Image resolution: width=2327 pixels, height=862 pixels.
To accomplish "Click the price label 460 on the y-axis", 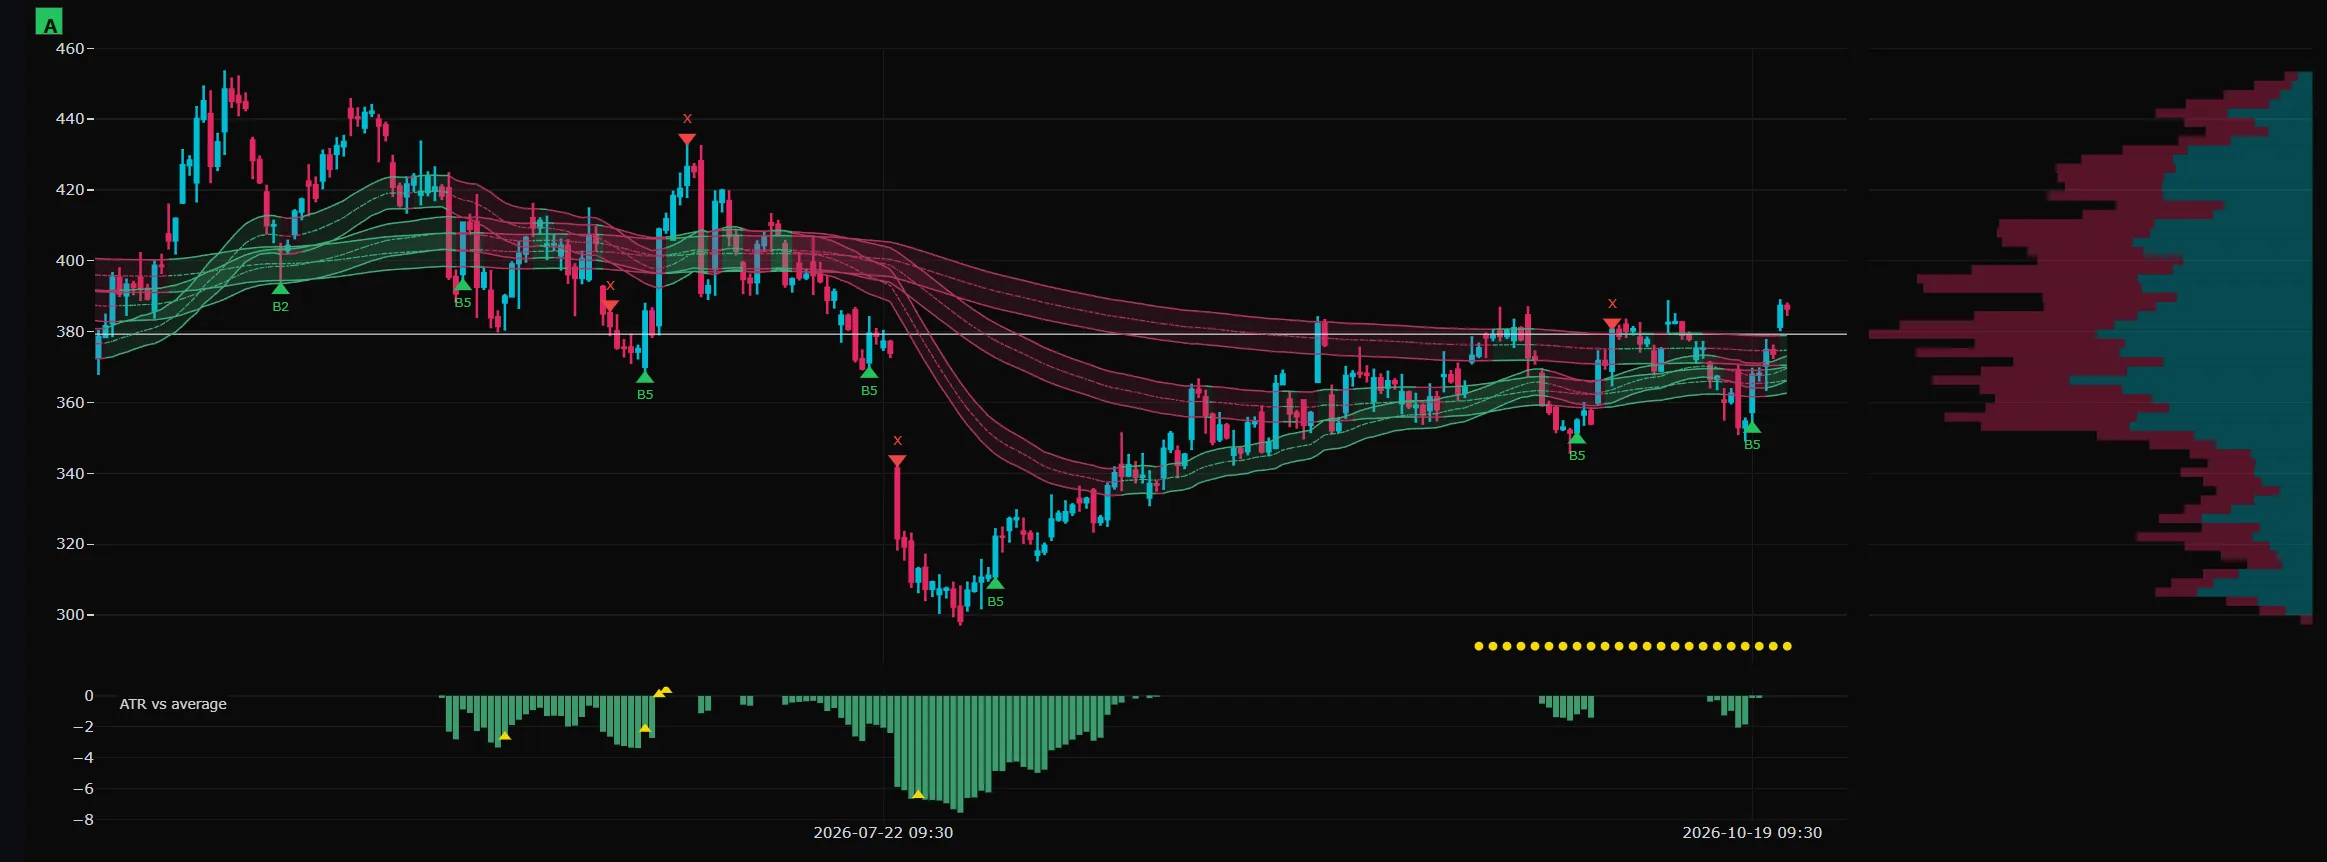I will tap(70, 48).
